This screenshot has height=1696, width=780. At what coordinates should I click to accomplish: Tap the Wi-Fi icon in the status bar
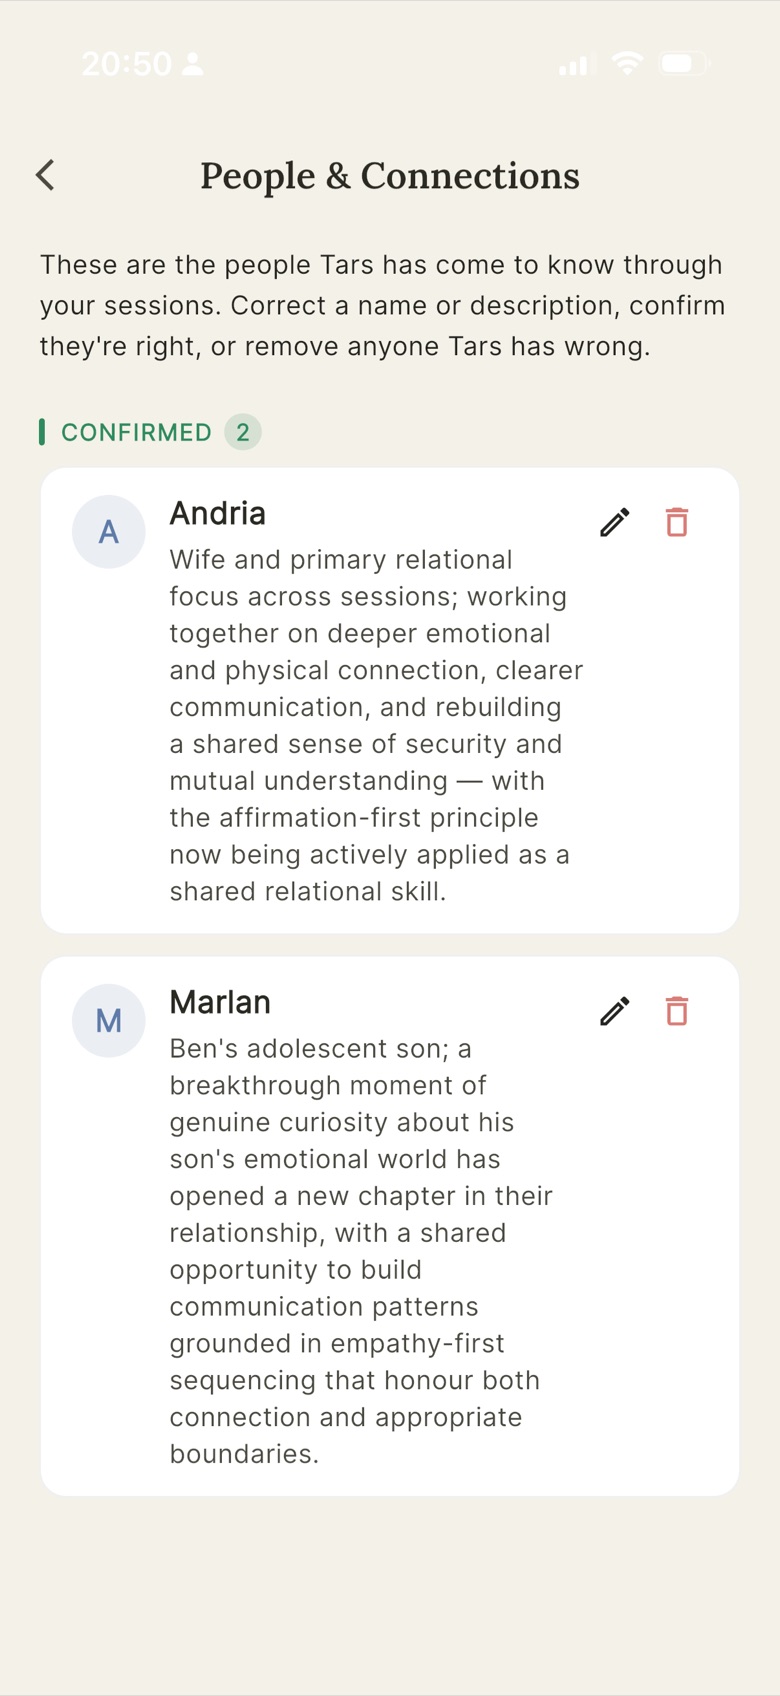click(x=627, y=64)
